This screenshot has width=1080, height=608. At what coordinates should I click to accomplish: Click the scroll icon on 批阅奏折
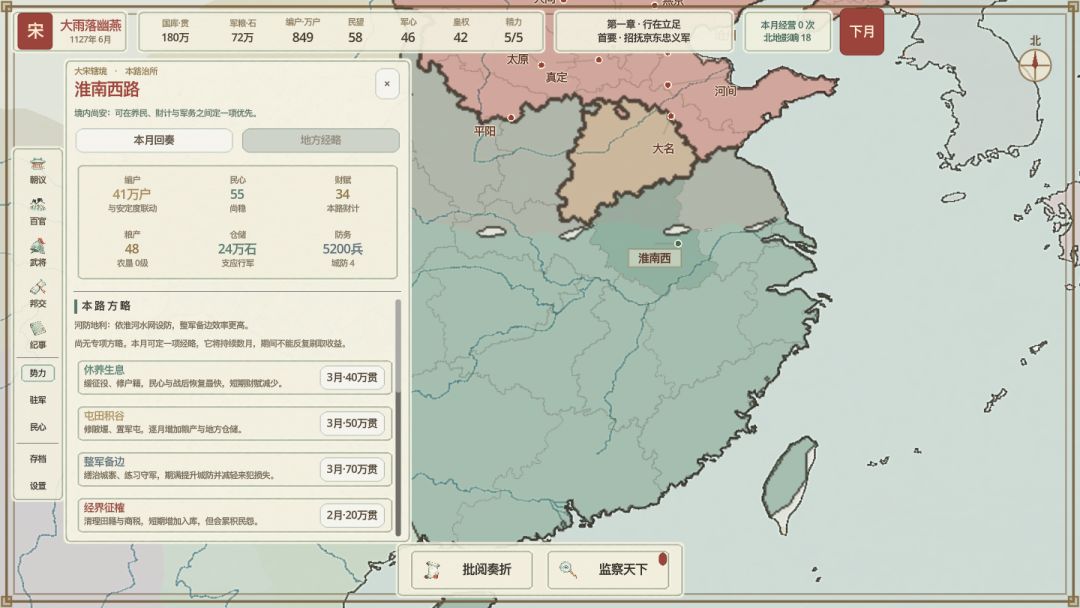point(432,569)
